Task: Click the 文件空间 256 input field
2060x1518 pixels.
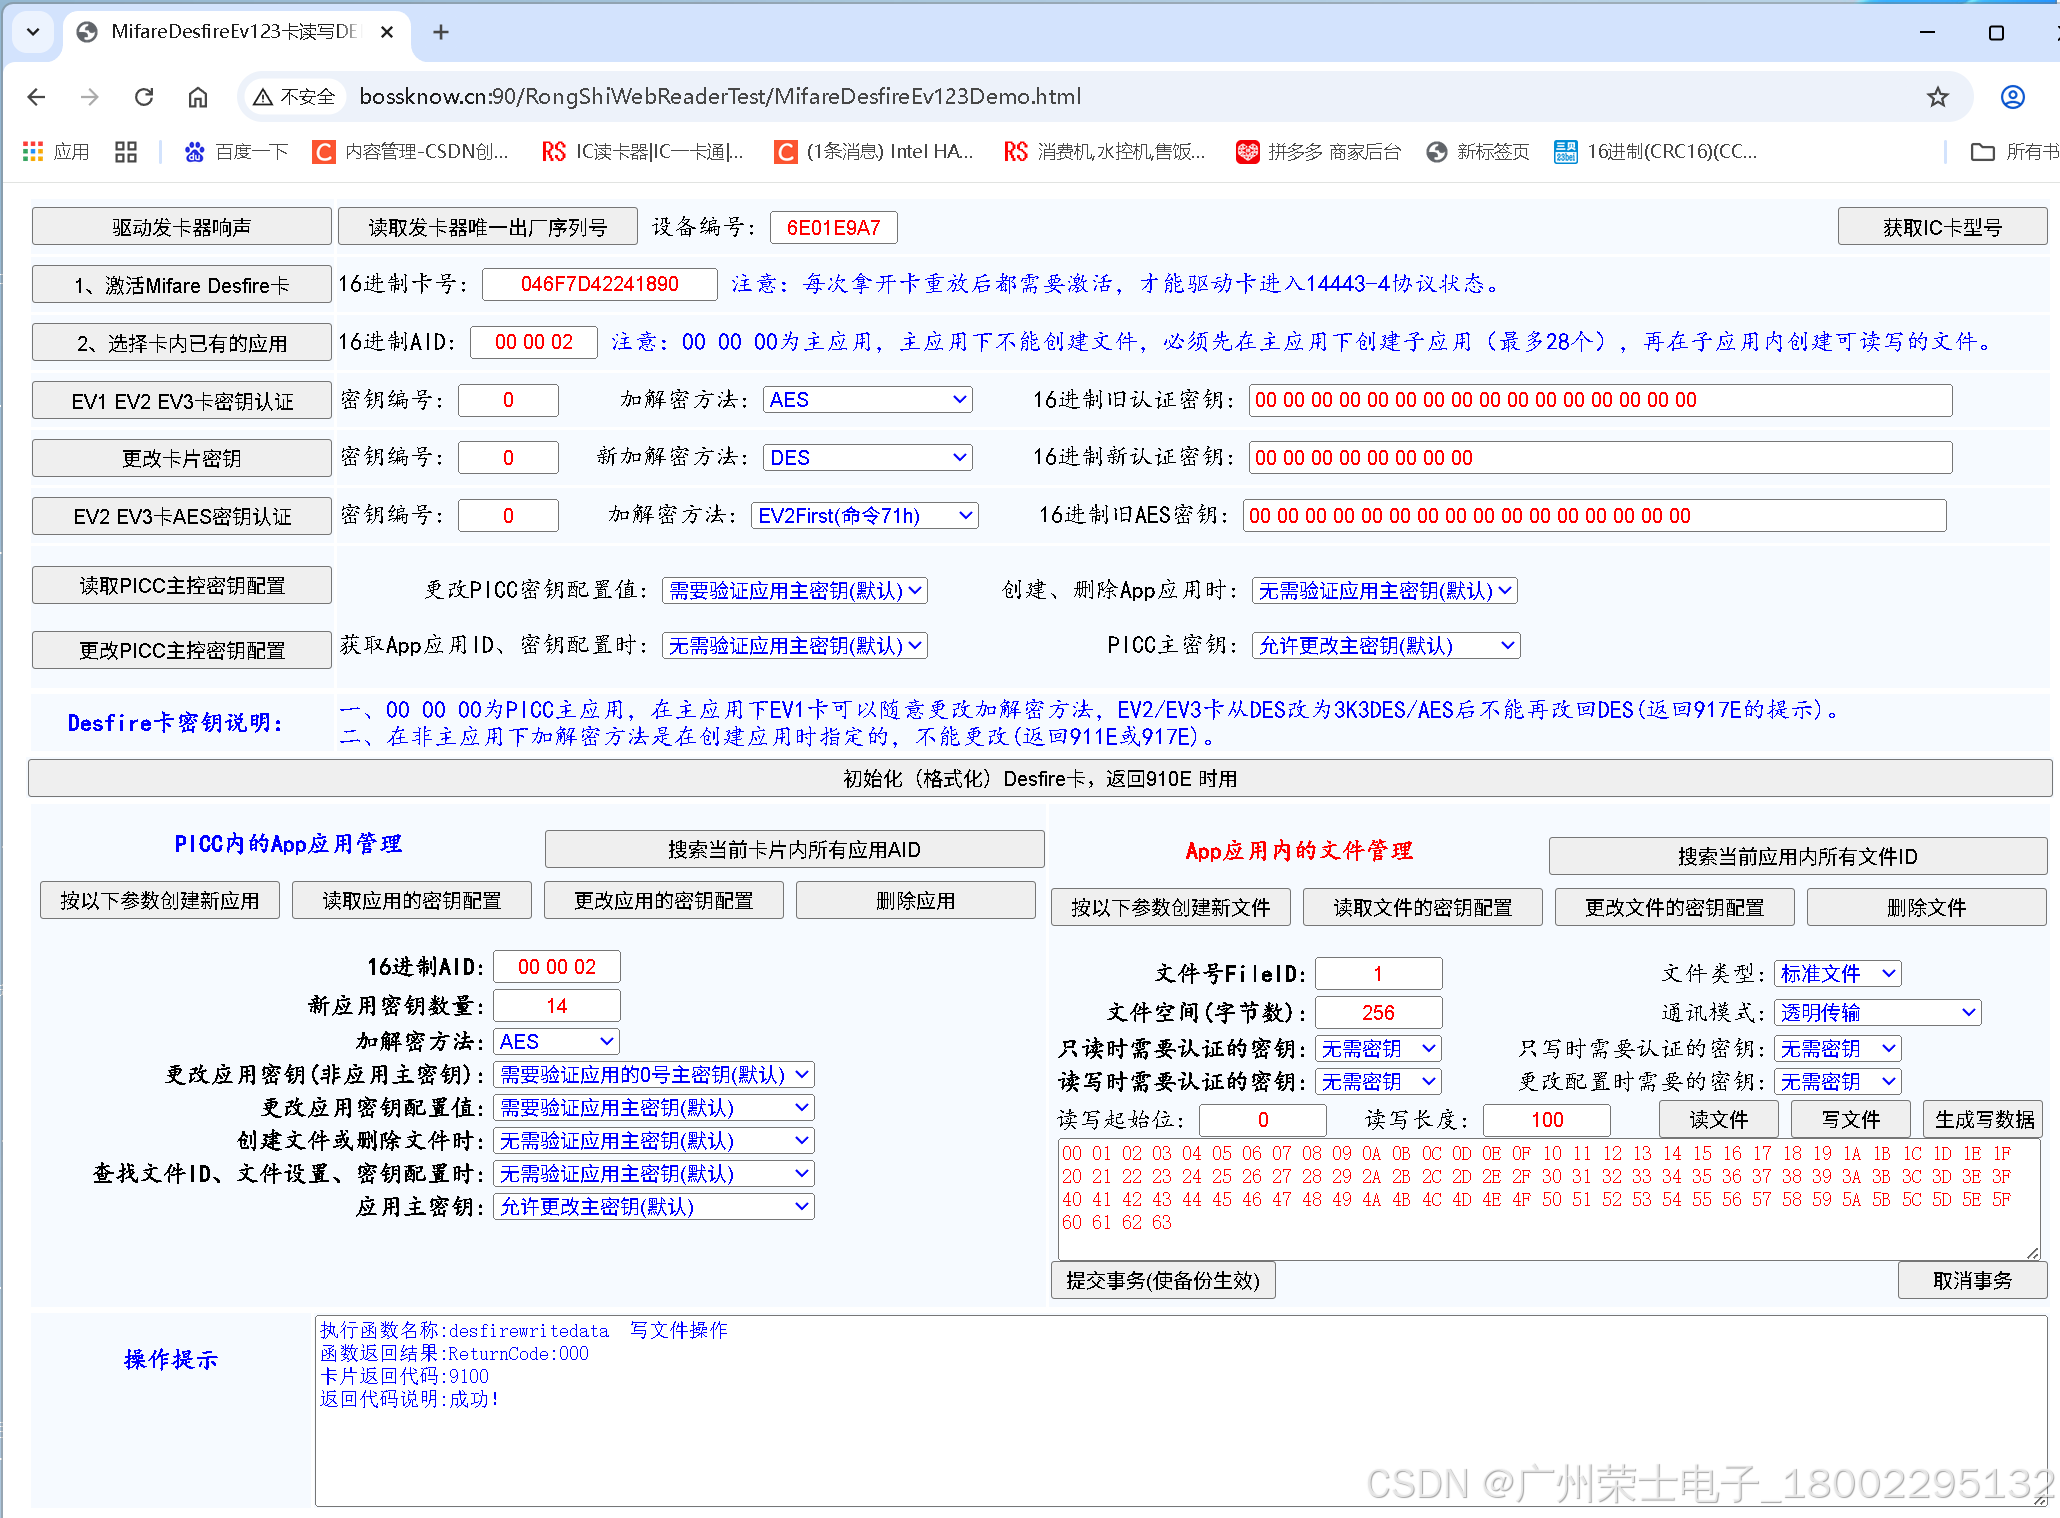Action: point(1377,1013)
